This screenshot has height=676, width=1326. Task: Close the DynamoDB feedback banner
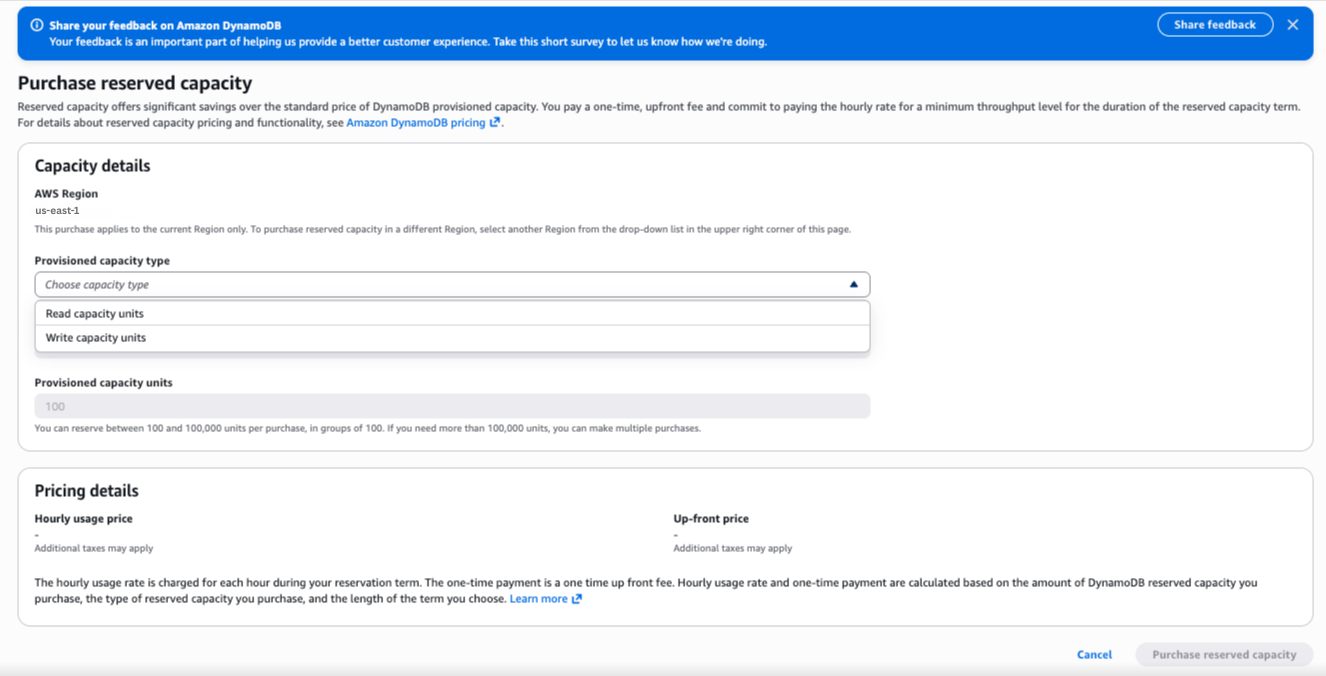coord(1292,25)
